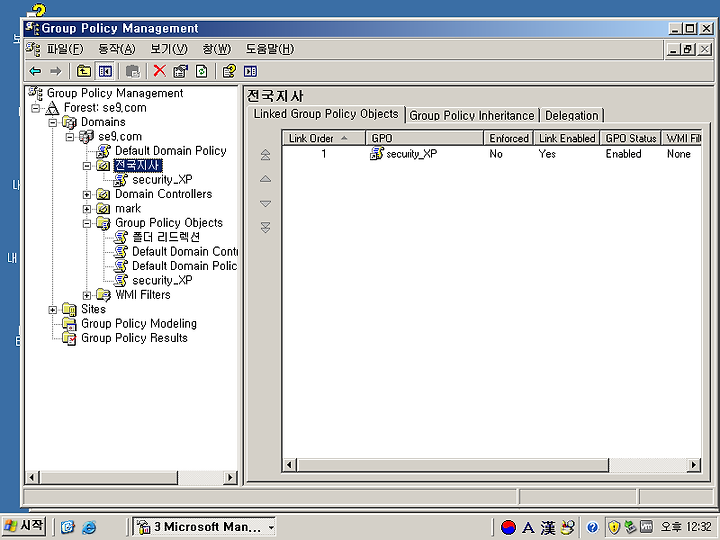Click the security shield tray icon
720x540 pixels.
pos(614,527)
